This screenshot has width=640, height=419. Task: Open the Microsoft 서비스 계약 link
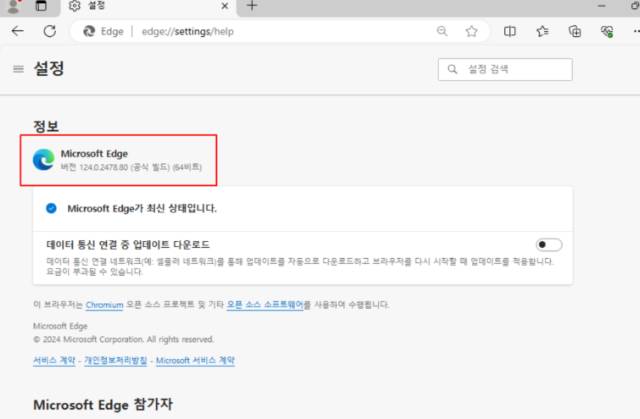pos(195,360)
